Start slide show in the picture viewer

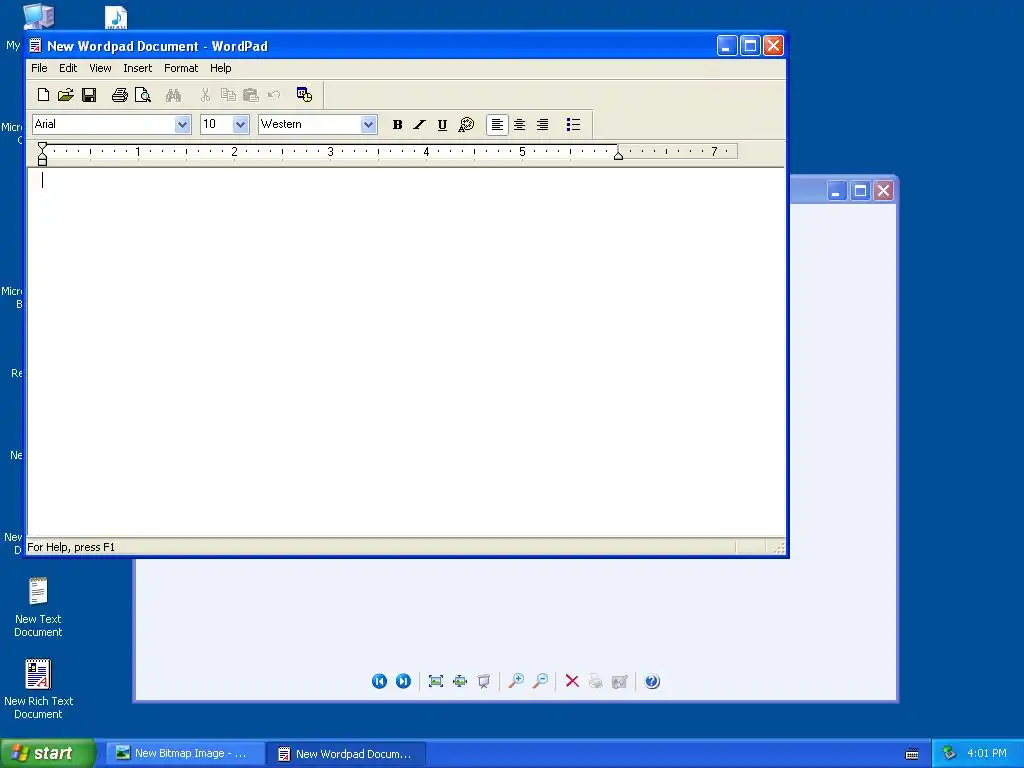pyautogui.click(x=484, y=681)
